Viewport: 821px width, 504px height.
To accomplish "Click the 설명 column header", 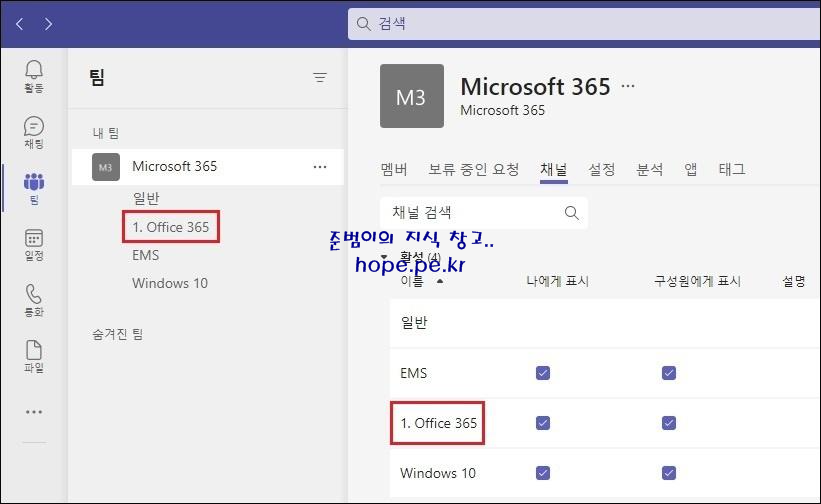I will [x=794, y=282].
